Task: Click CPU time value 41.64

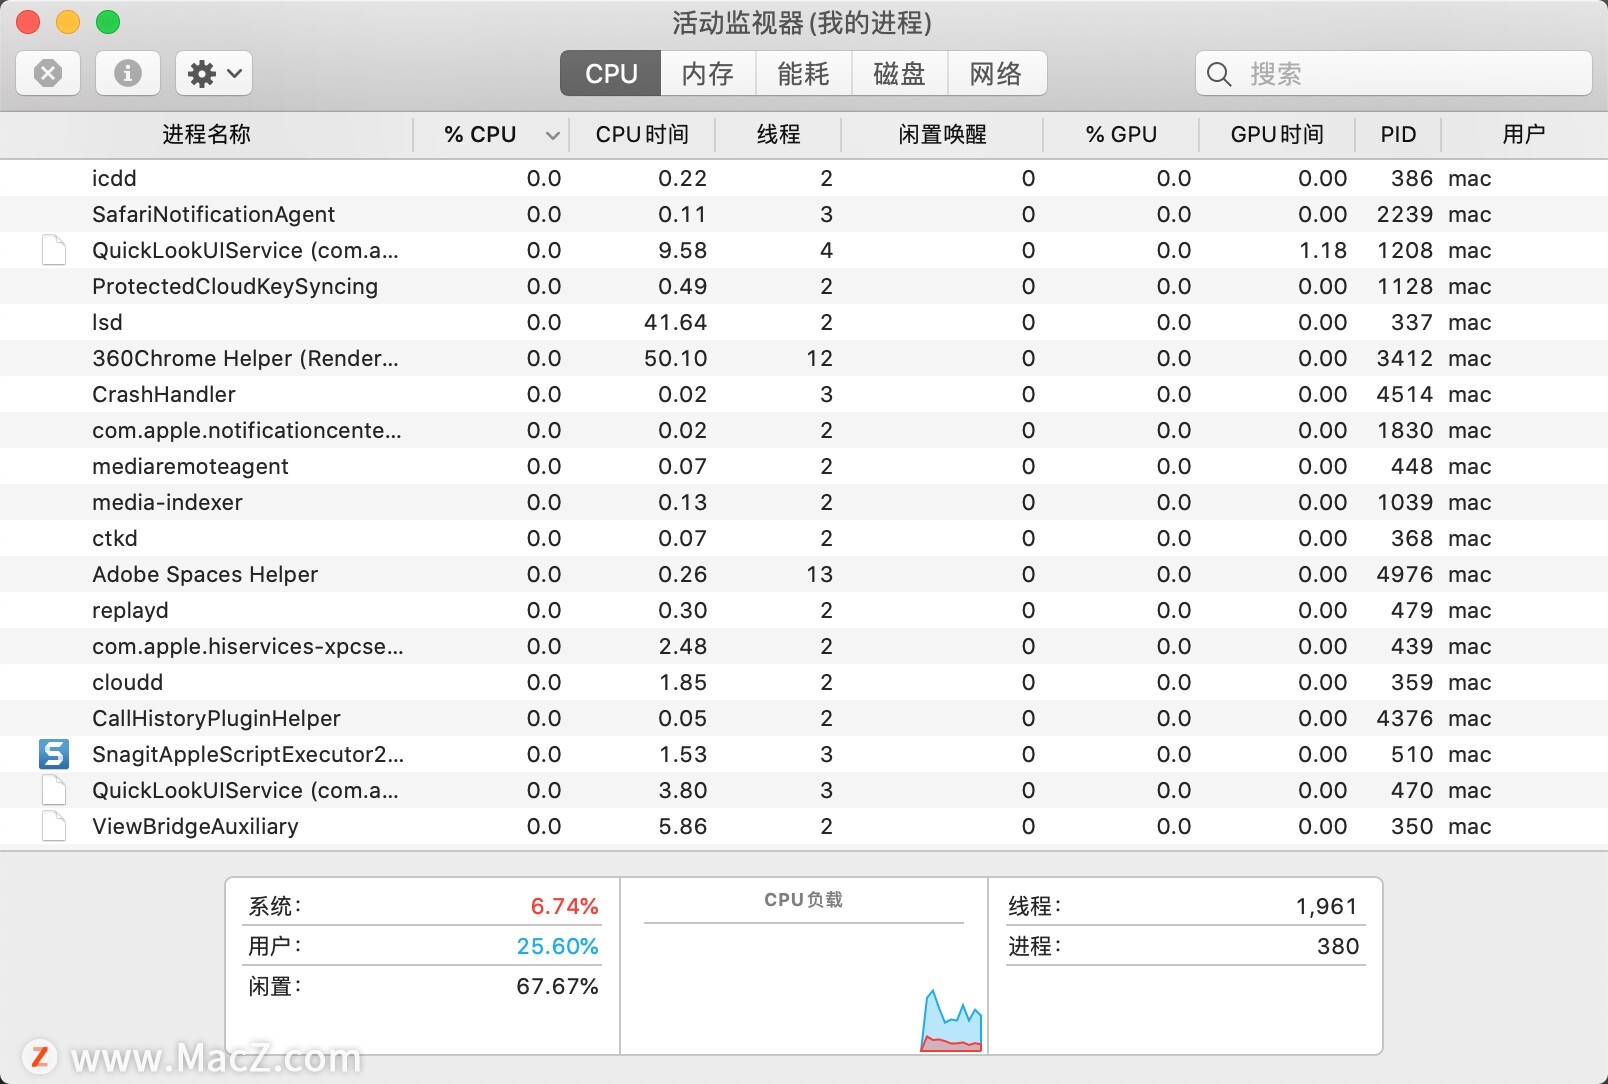Action: pyautogui.click(x=675, y=322)
